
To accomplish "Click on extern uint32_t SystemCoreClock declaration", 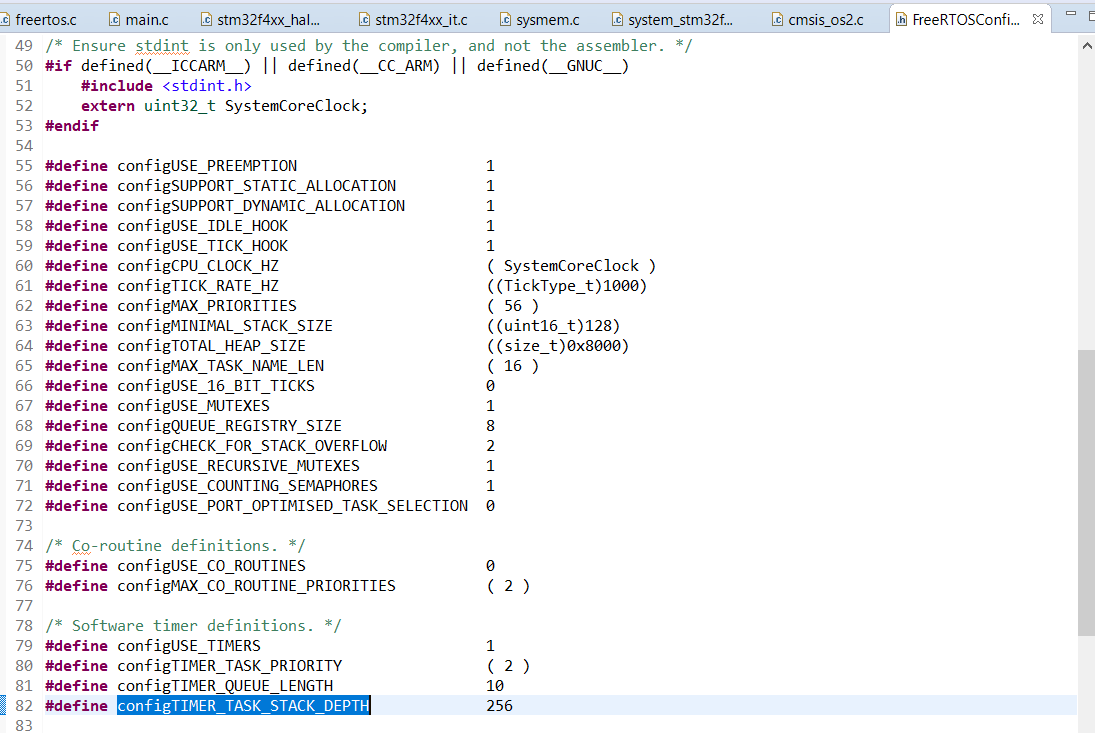I will coord(224,106).
